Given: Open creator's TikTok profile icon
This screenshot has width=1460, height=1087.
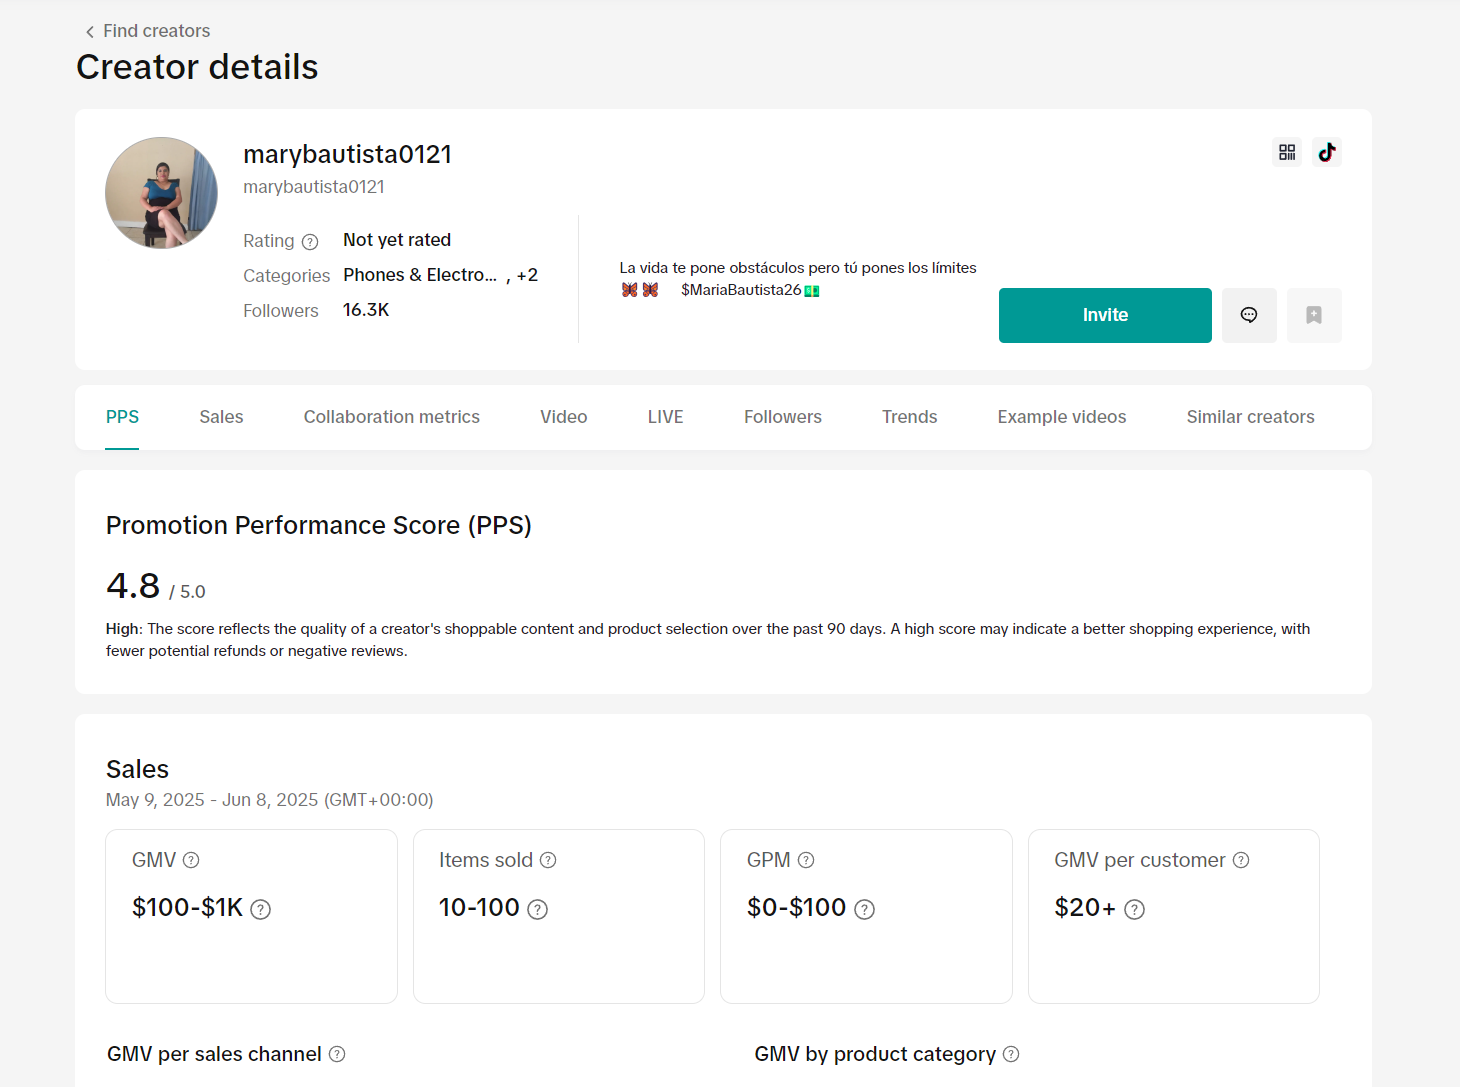Looking at the screenshot, I should pos(1326,152).
